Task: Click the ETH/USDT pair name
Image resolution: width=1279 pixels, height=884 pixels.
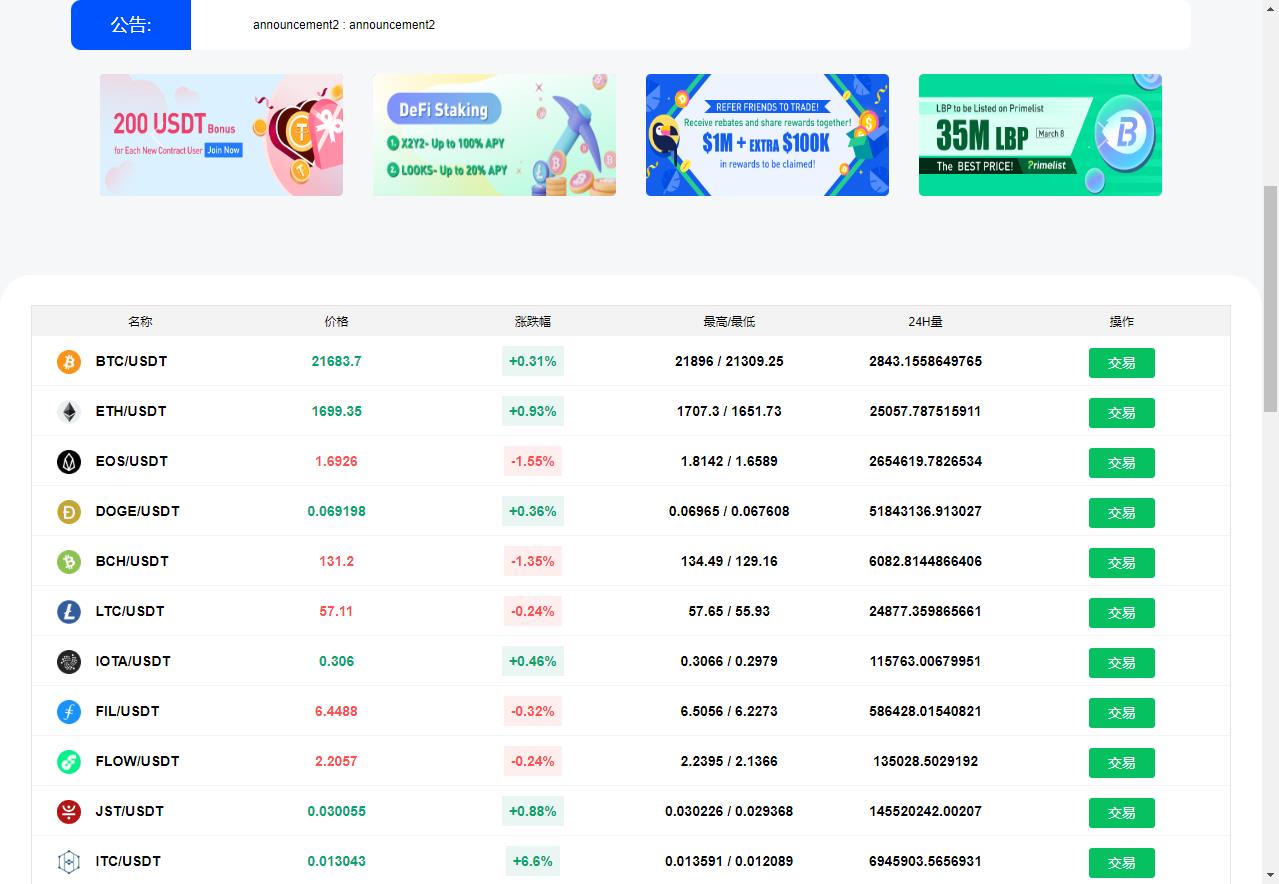Action: (x=131, y=411)
